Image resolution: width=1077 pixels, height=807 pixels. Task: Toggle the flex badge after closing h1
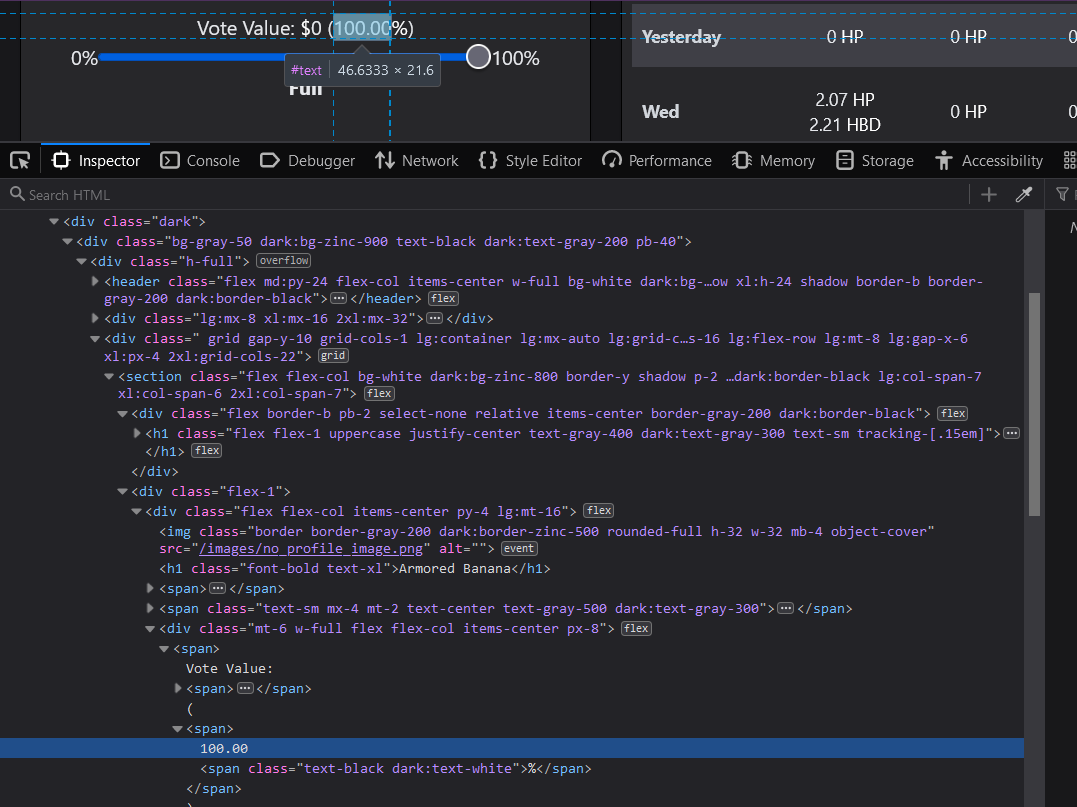(x=206, y=451)
